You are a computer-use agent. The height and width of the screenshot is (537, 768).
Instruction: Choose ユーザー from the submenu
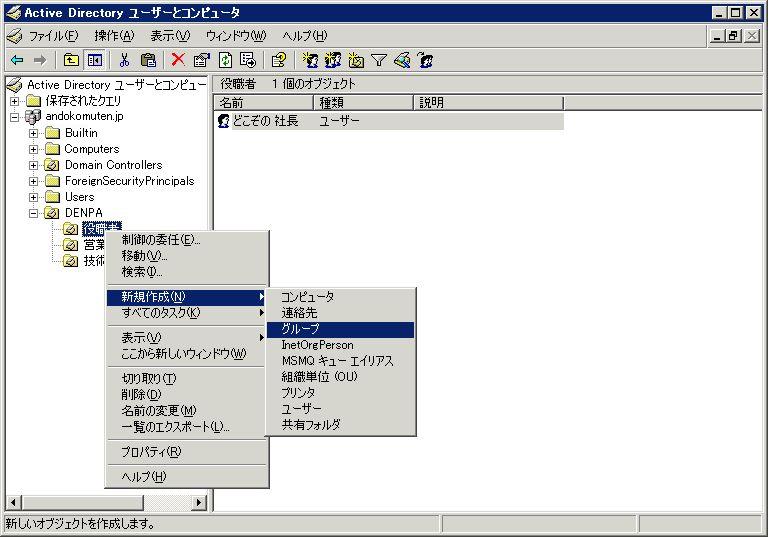340,409
